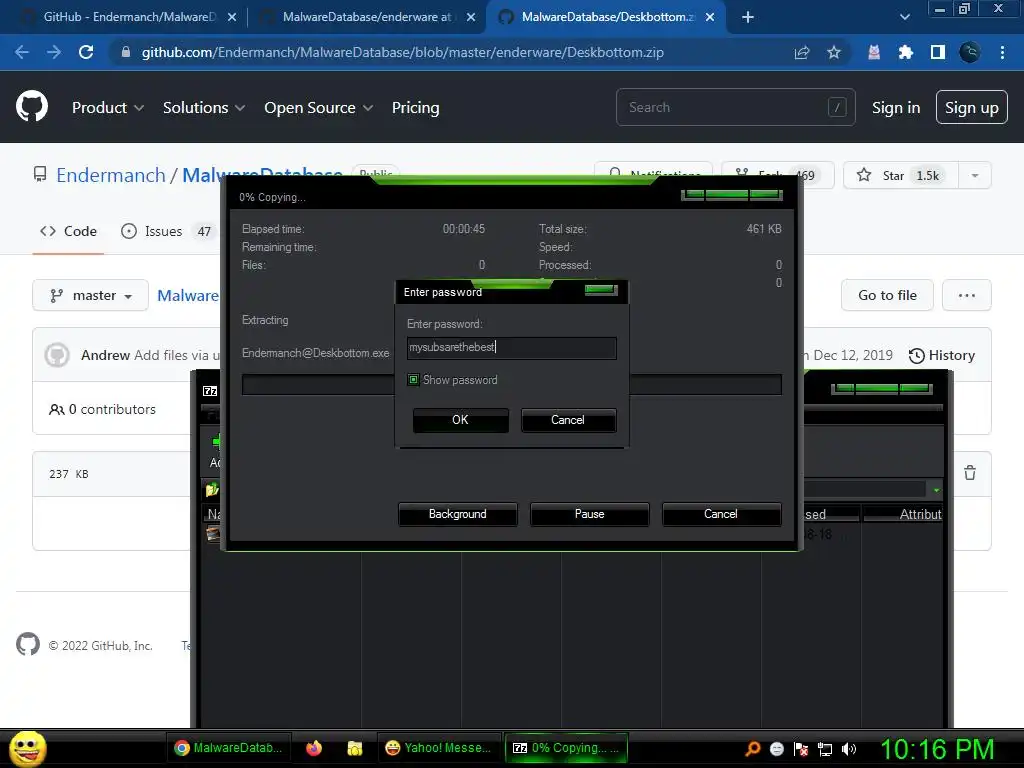1024x768 pixels.
Task: Switch to MalwareDatabase/enderware tab
Action: point(366,17)
